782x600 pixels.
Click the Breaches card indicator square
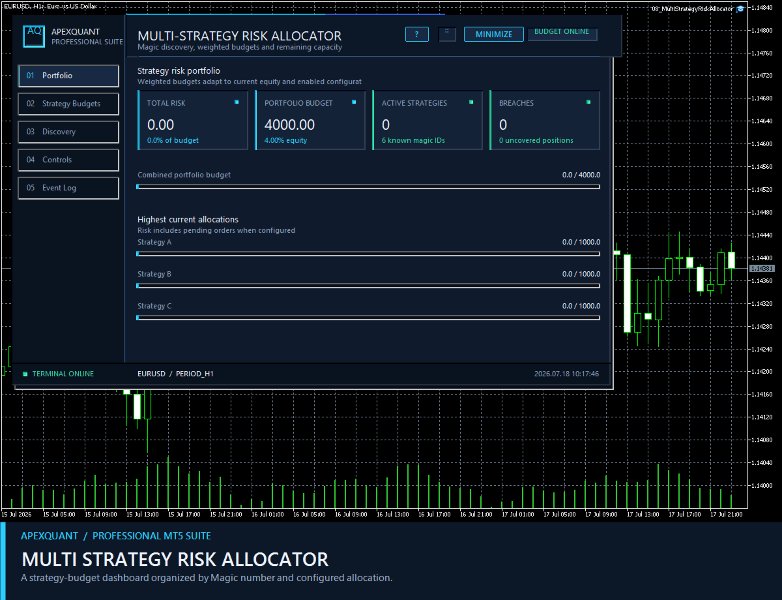[588, 102]
